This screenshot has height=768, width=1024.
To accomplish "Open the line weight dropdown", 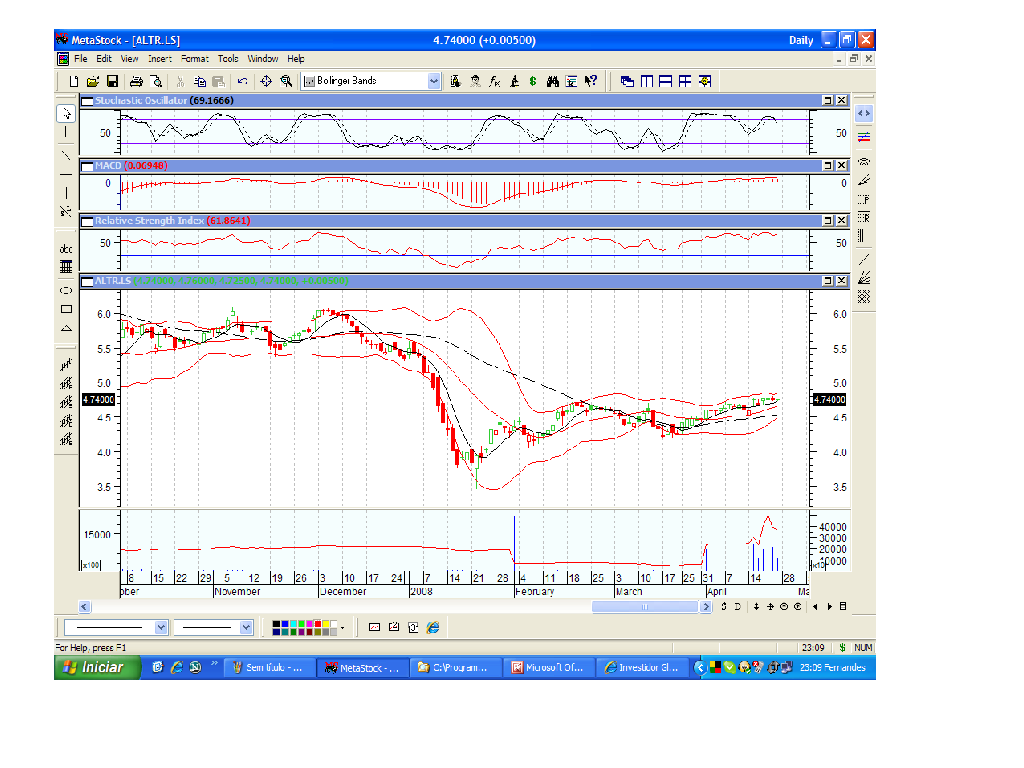I will [246, 628].
